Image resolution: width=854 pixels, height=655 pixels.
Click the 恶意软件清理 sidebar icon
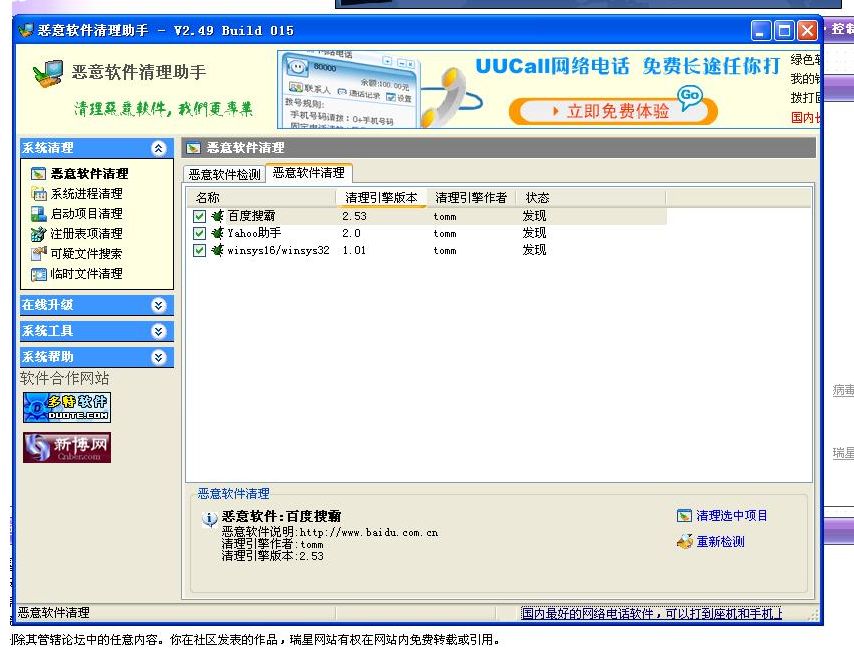38,174
